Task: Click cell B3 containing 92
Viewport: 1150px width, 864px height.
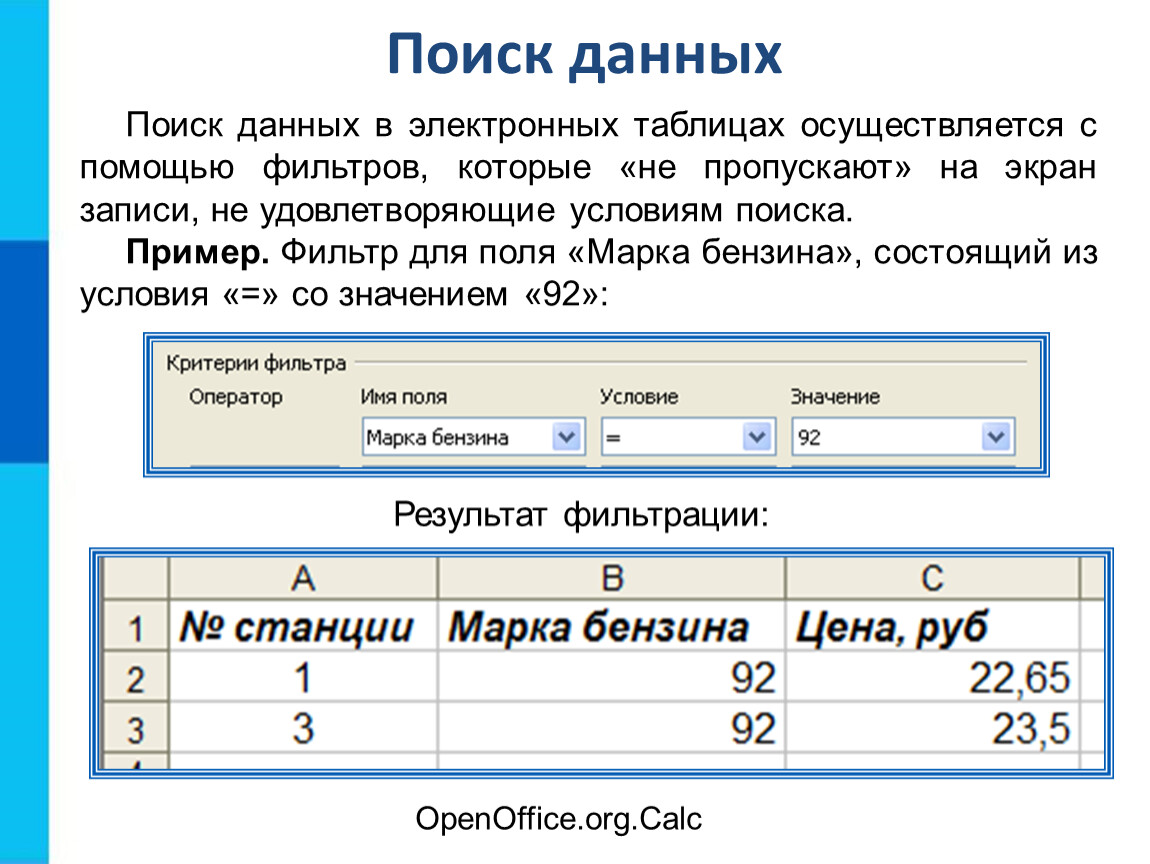Action: coord(611,728)
